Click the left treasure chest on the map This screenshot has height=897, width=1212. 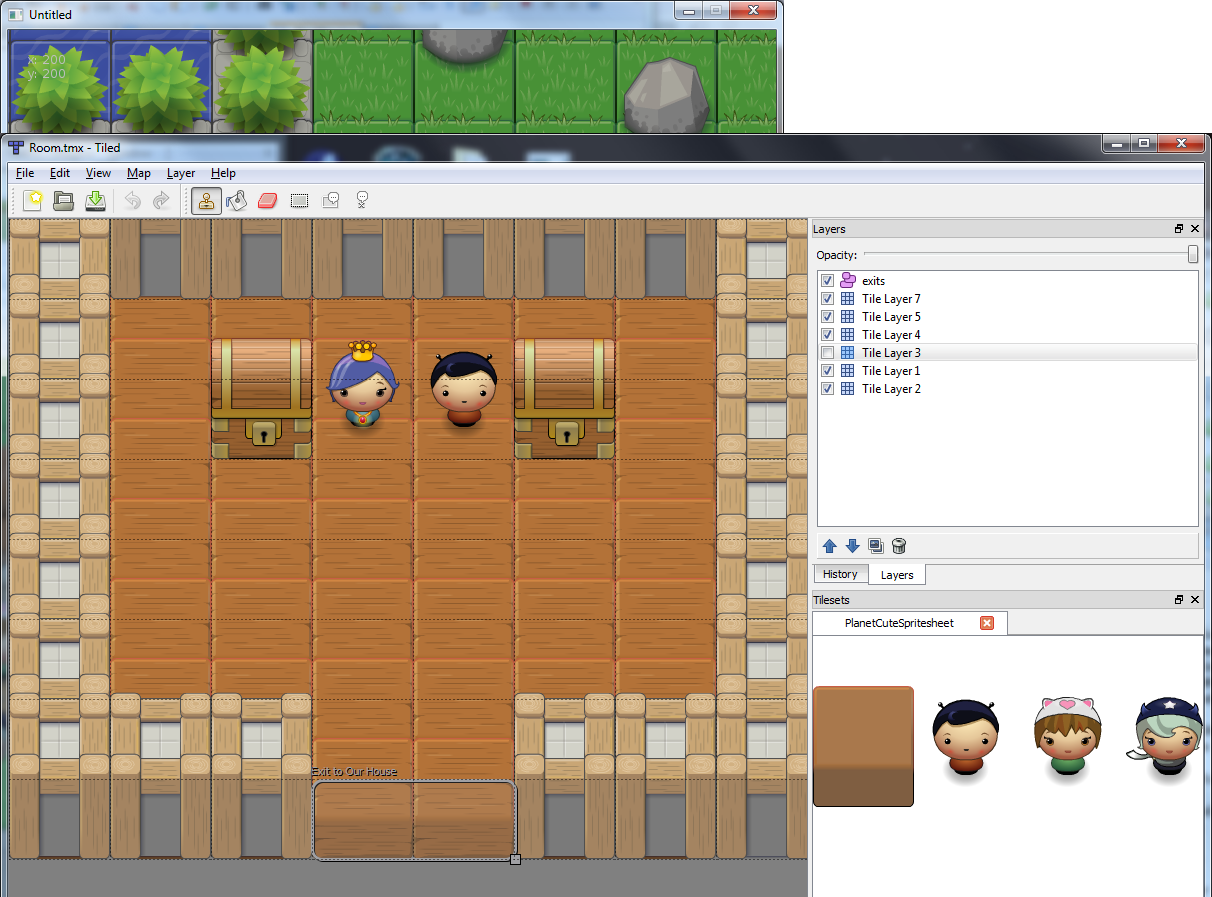[x=262, y=398]
